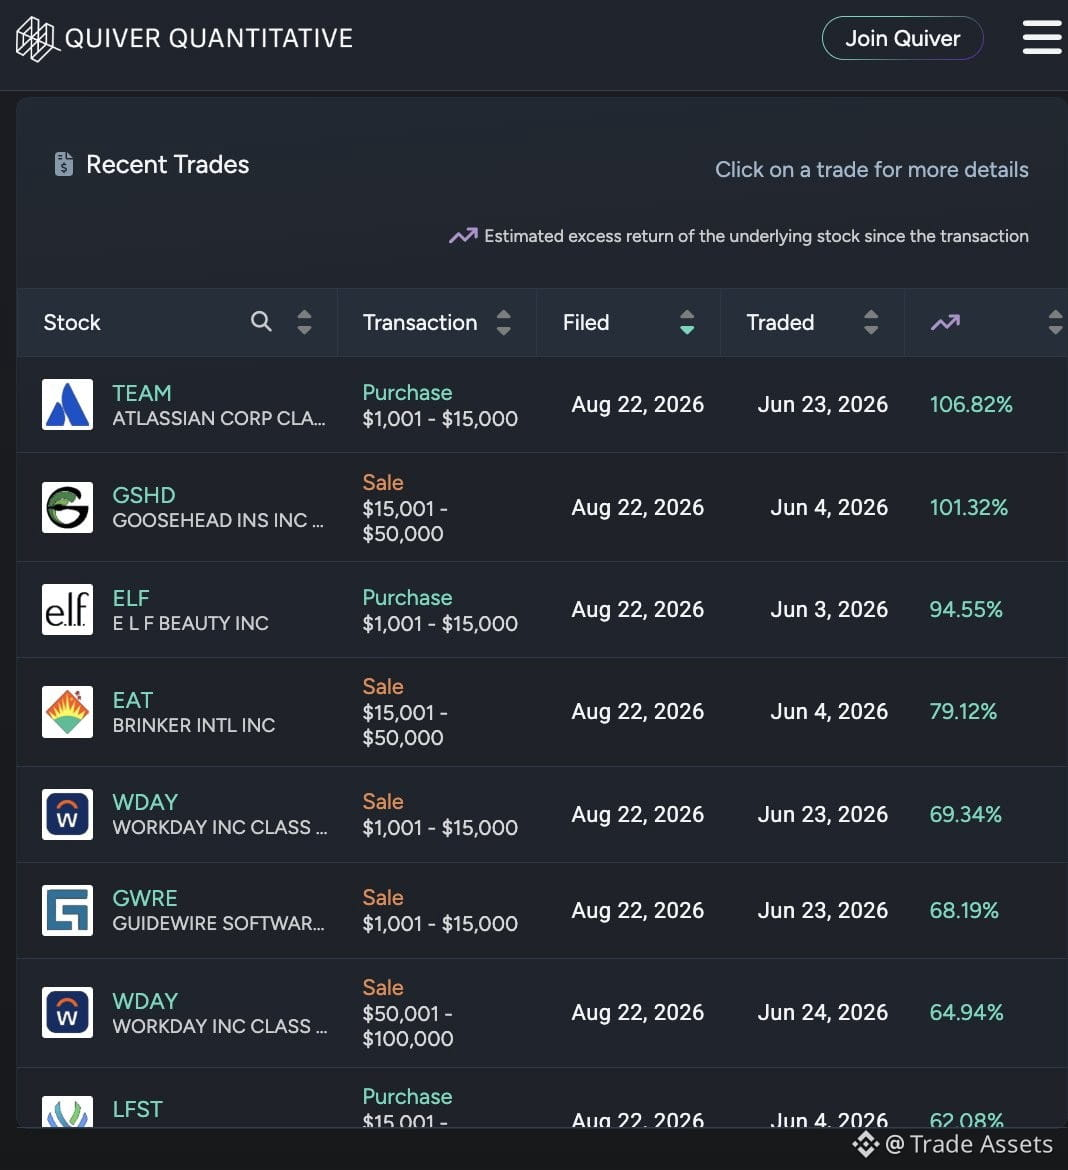The image size is (1068, 1170).
Task: Click the 79.12% return value
Action: point(963,712)
